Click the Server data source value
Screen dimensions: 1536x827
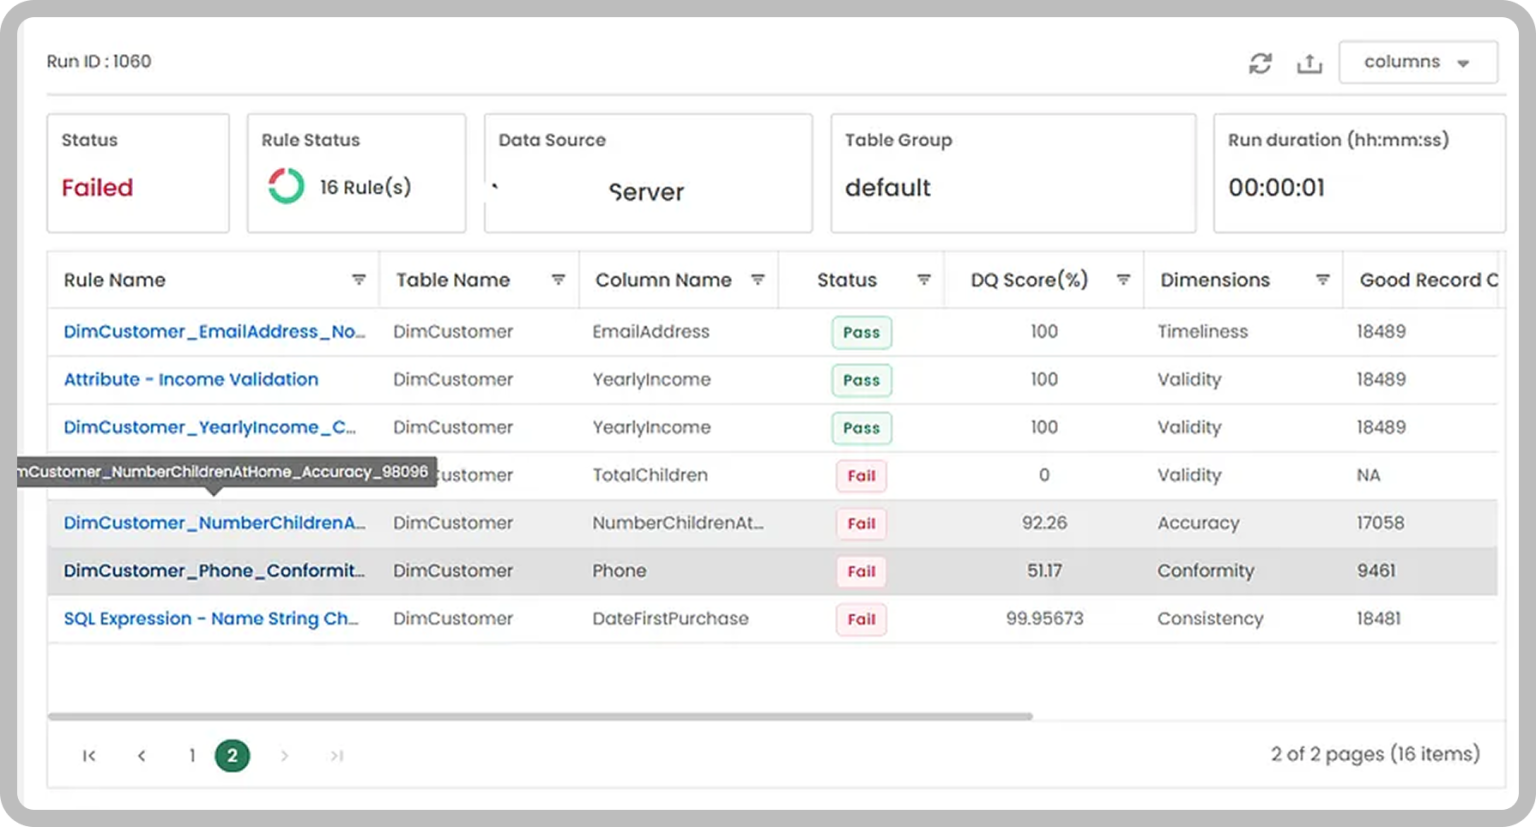[x=646, y=192]
